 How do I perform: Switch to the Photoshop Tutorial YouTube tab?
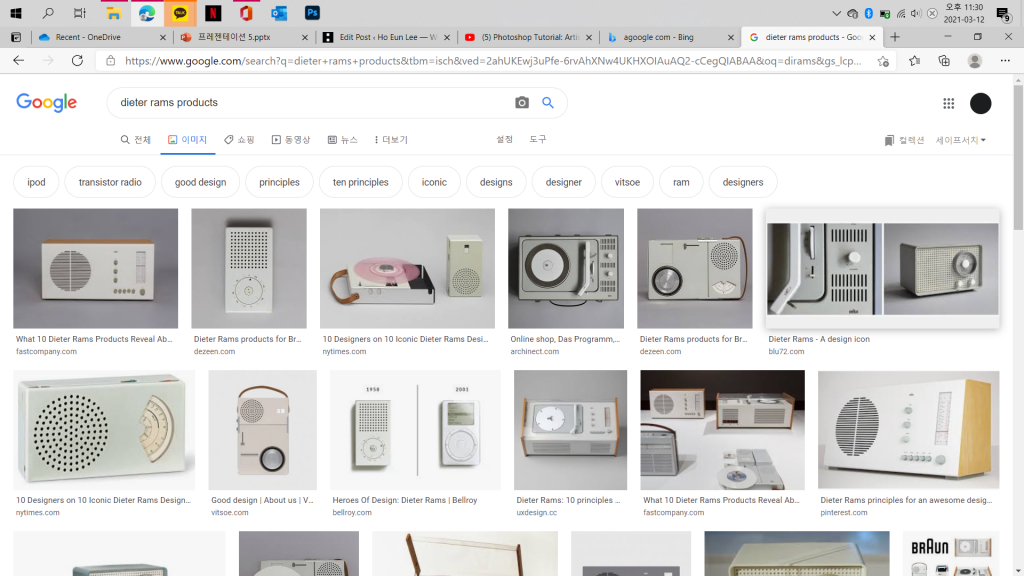click(x=528, y=37)
